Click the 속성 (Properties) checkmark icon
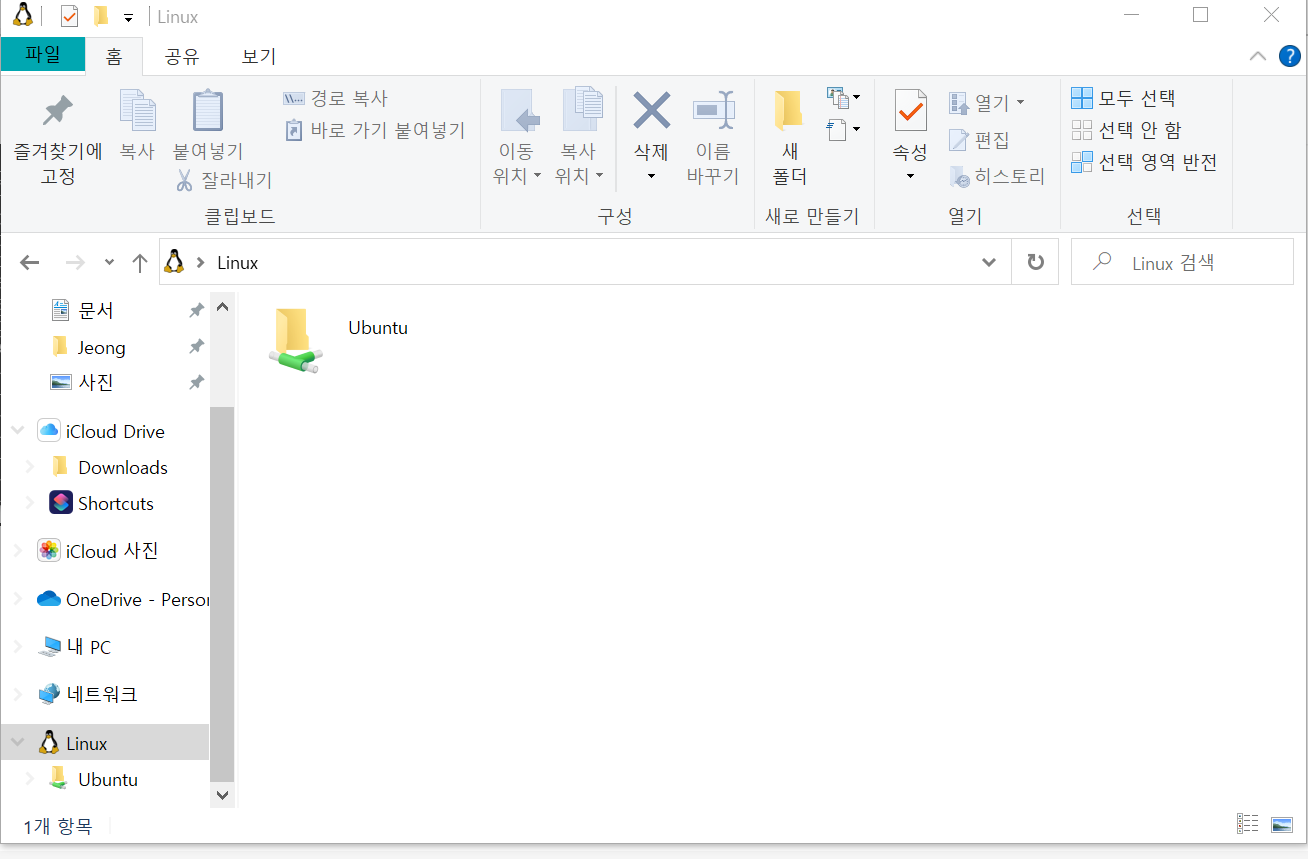Viewport: 1308px width, 859px height. (910, 111)
